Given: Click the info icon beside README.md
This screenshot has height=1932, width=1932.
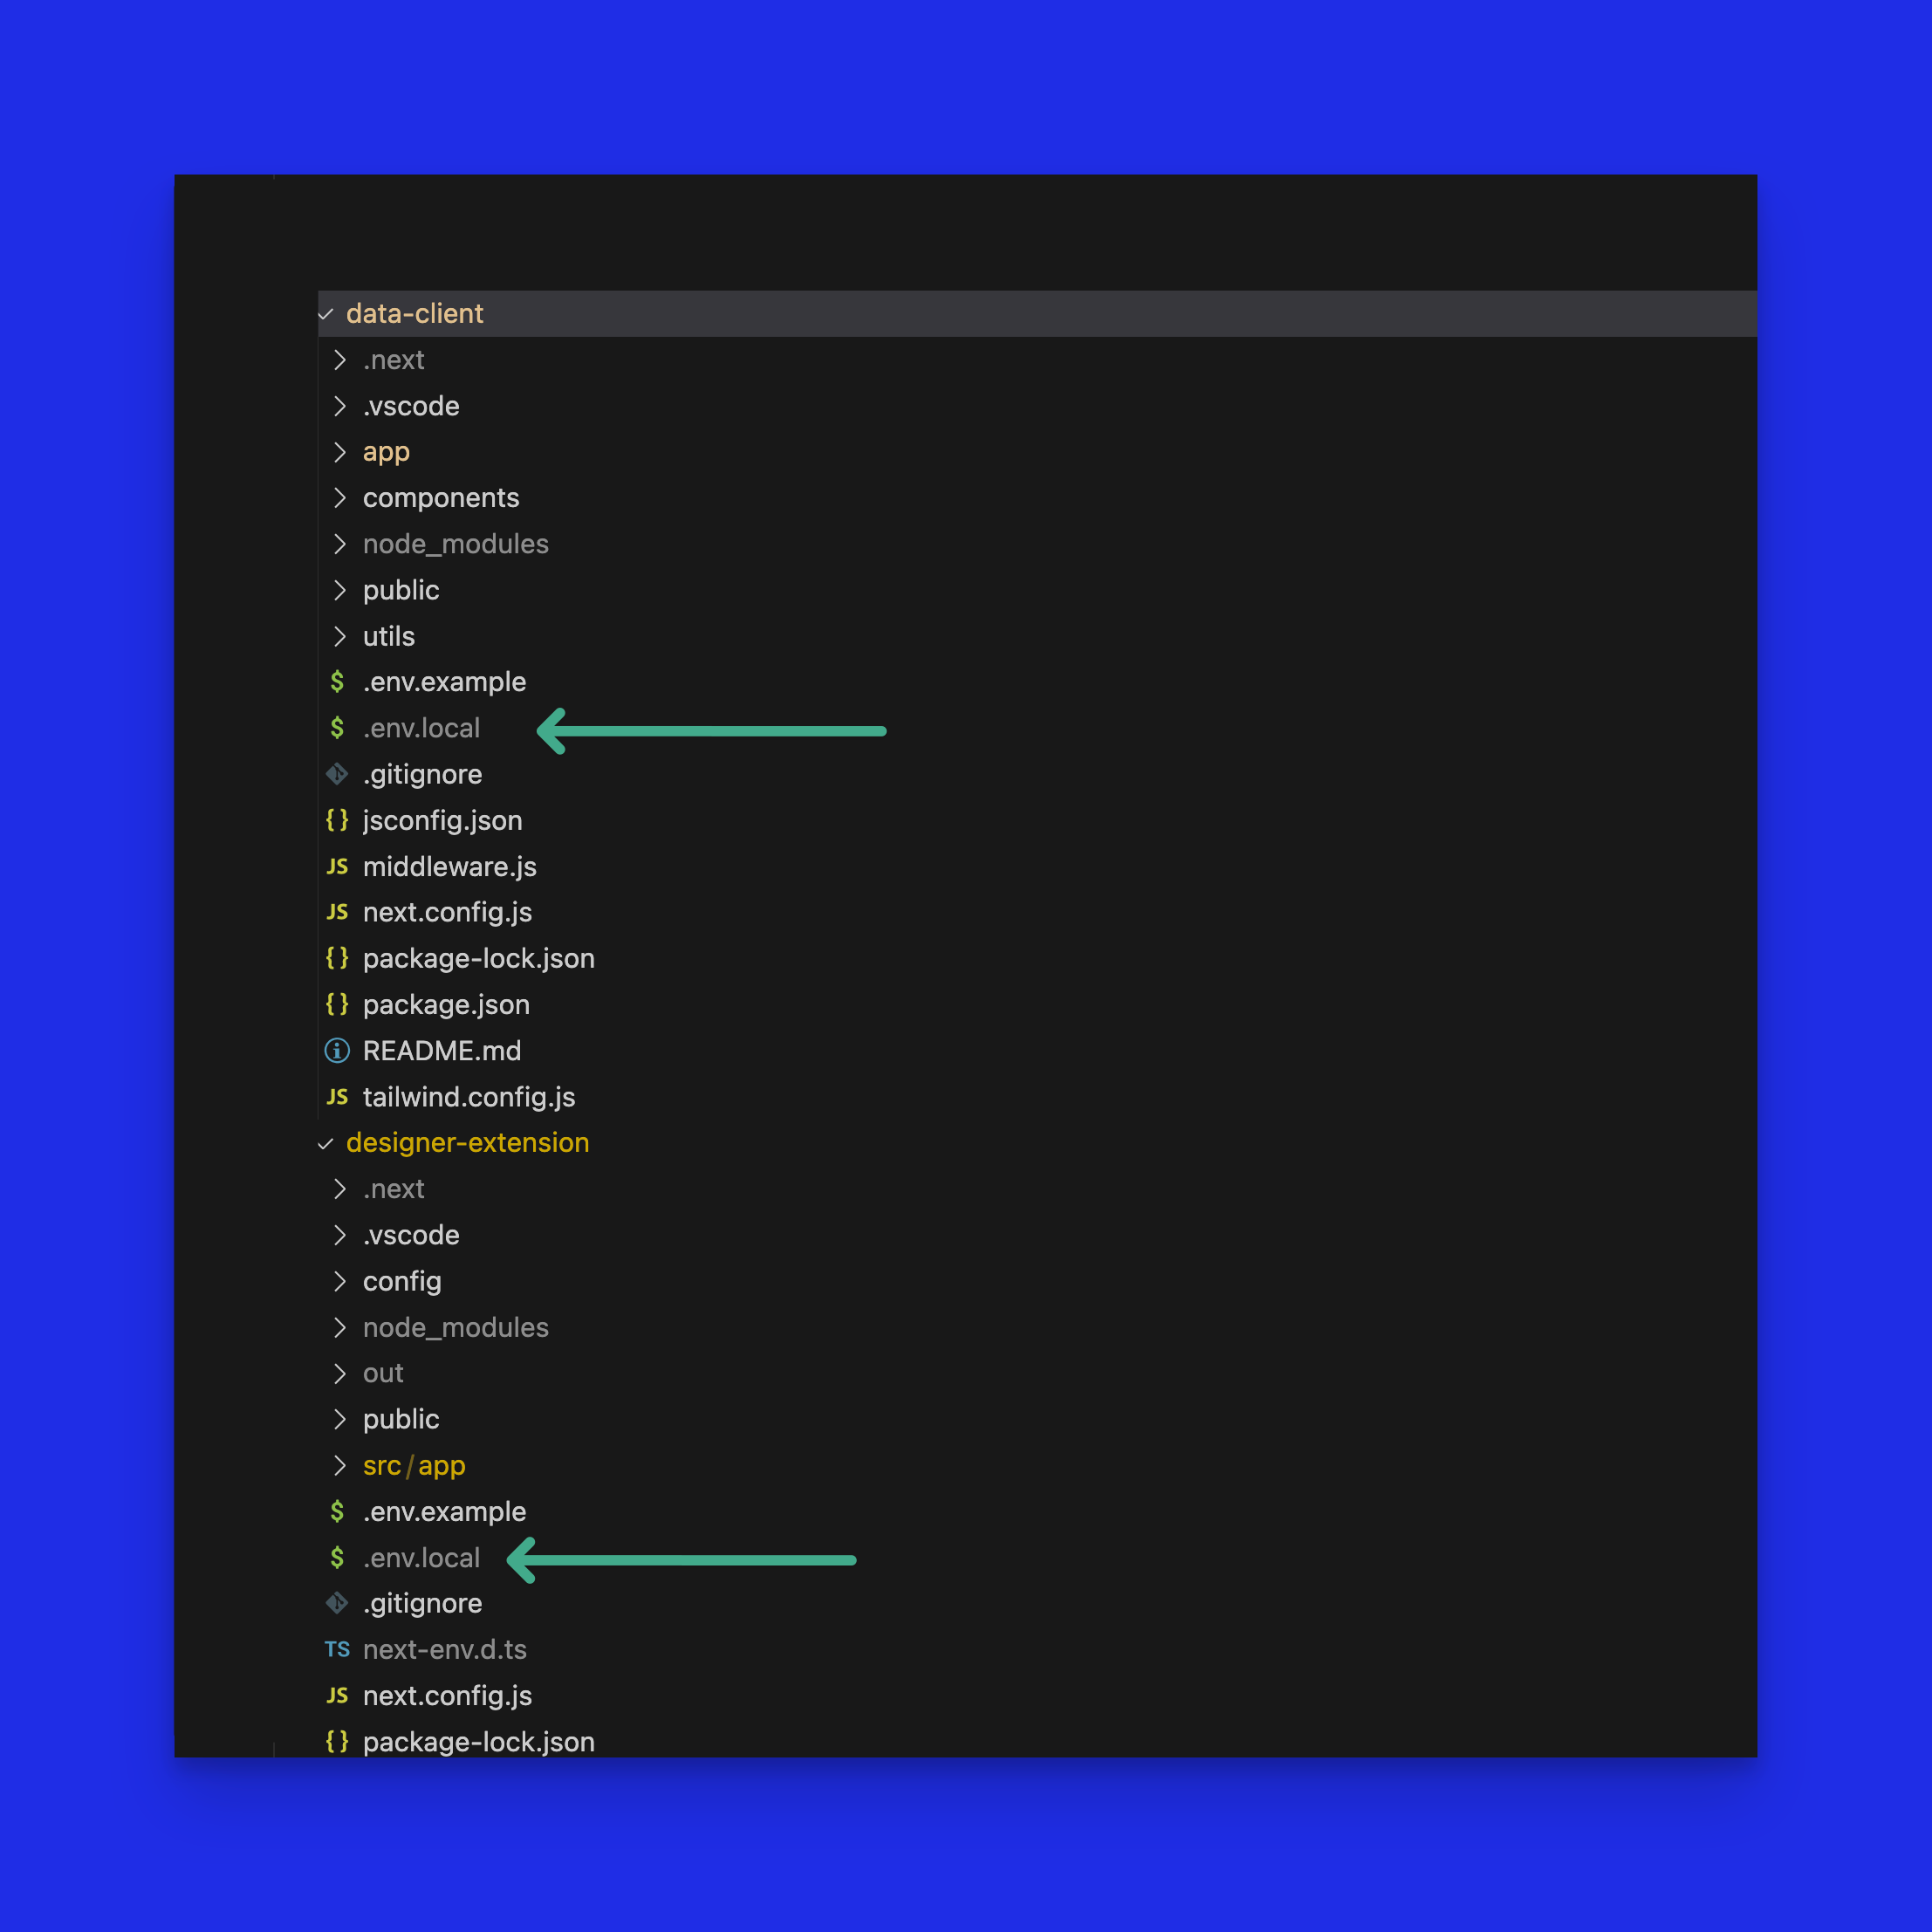Looking at the screenshot, I should click(337, 1050).
